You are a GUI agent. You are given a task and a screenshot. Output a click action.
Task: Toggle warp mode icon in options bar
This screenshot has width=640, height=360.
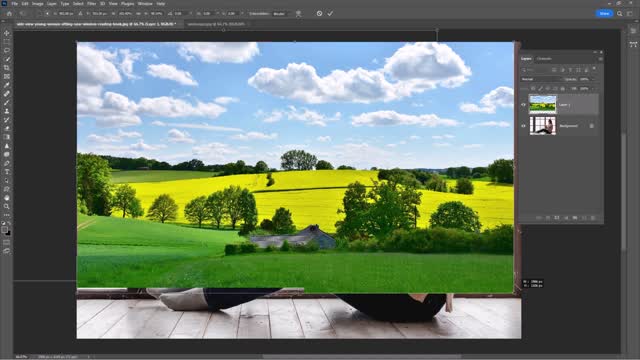pyautogui.click(x=298, y=13)
